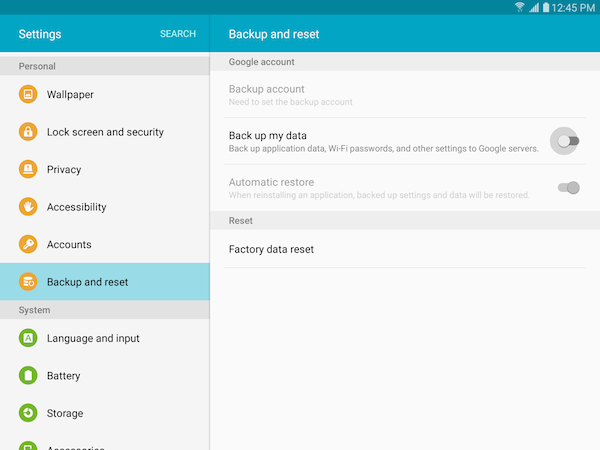This screenshot has height=450, width=600.
Task: Tap the Google servers backup description text
Action: pos(383,148)
